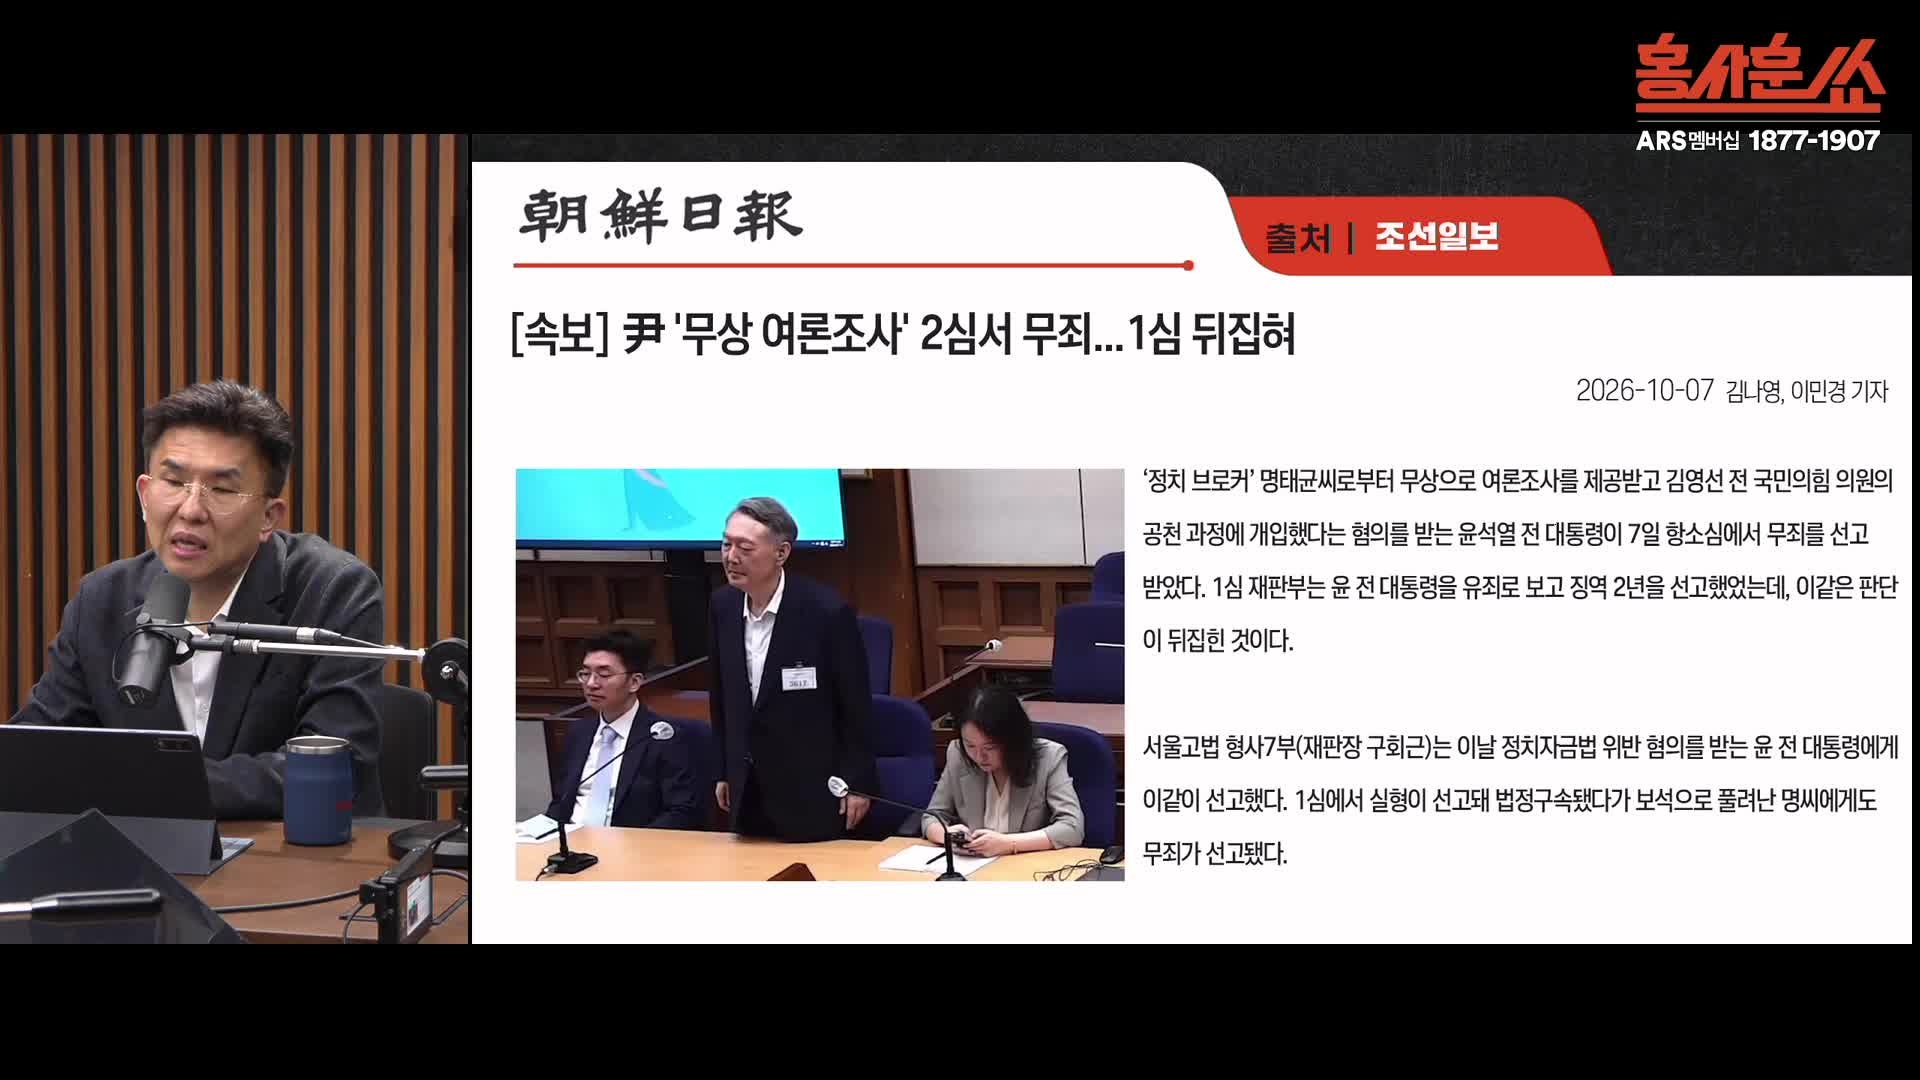Click the 2026-10-07 article date
1920x1080 pixels.
(1644, 391)
